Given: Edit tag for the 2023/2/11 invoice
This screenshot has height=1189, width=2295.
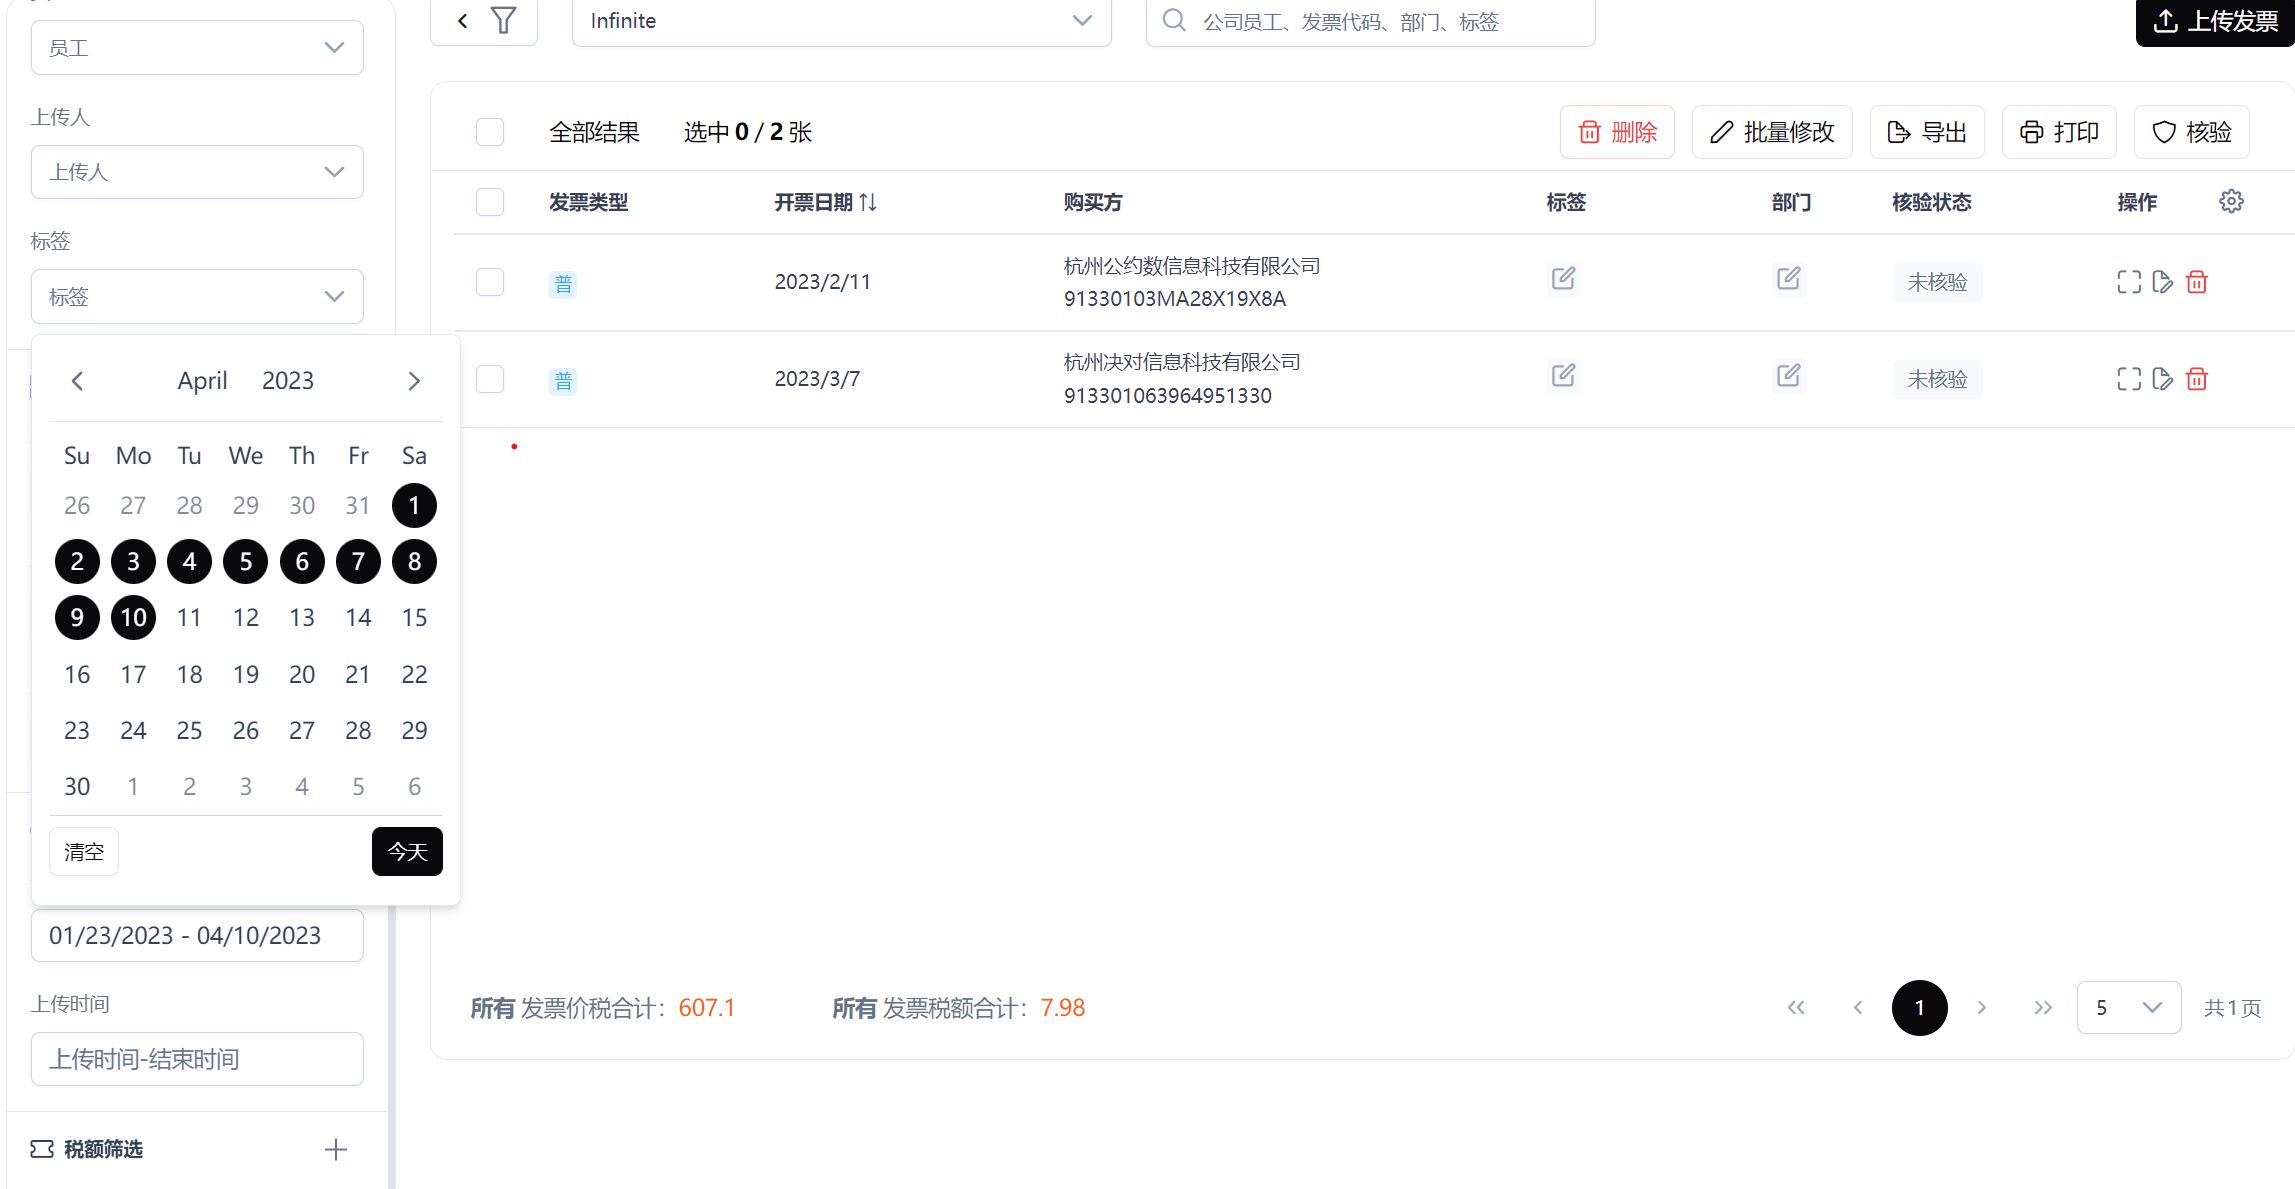Looking at the screenshot, I should [1564, 278].
